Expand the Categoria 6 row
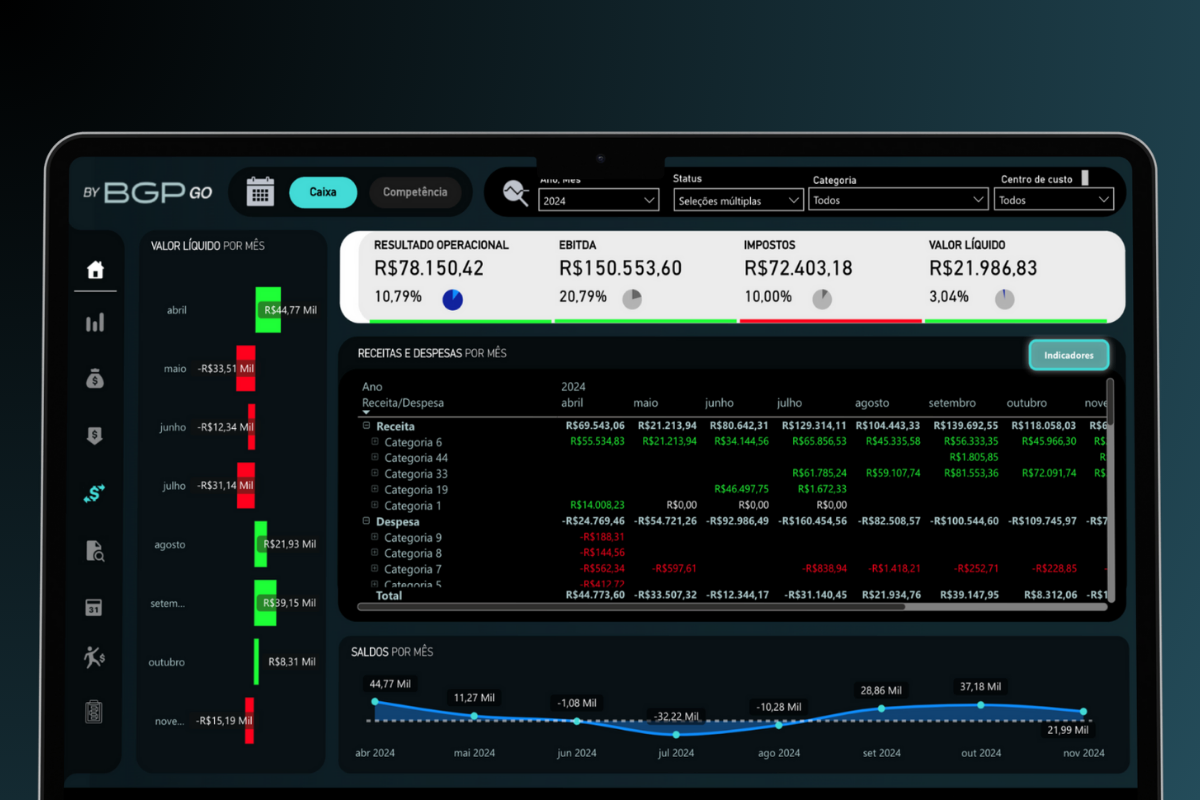 pyautogui.click(x=376, y=441)
